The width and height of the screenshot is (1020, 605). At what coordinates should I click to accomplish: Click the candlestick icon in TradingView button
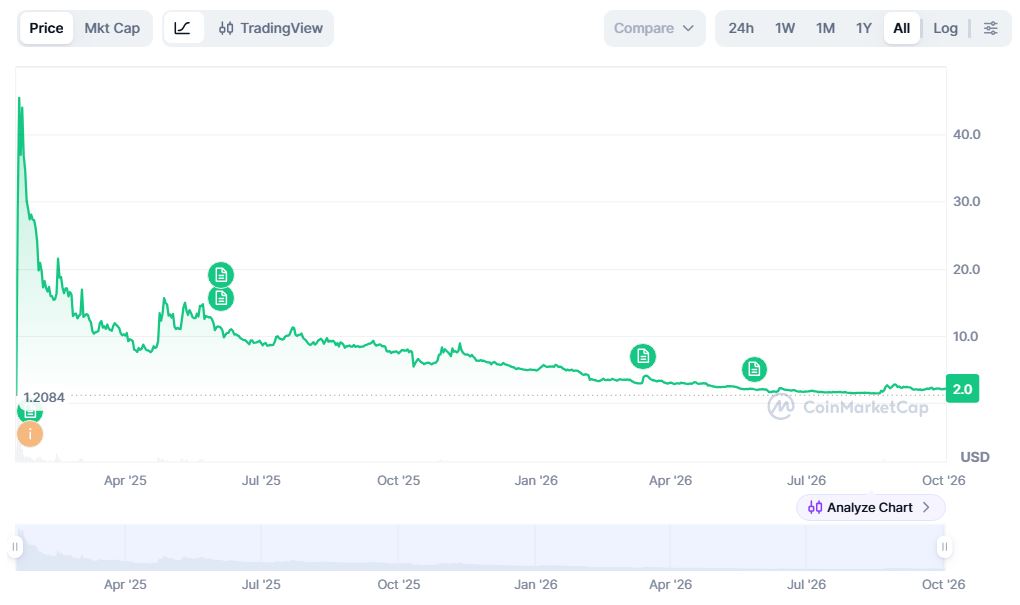click(226, 28)
